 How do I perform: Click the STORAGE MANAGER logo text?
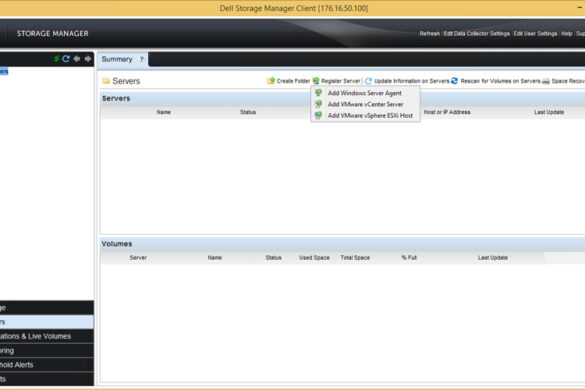click(x=53, y=34)
